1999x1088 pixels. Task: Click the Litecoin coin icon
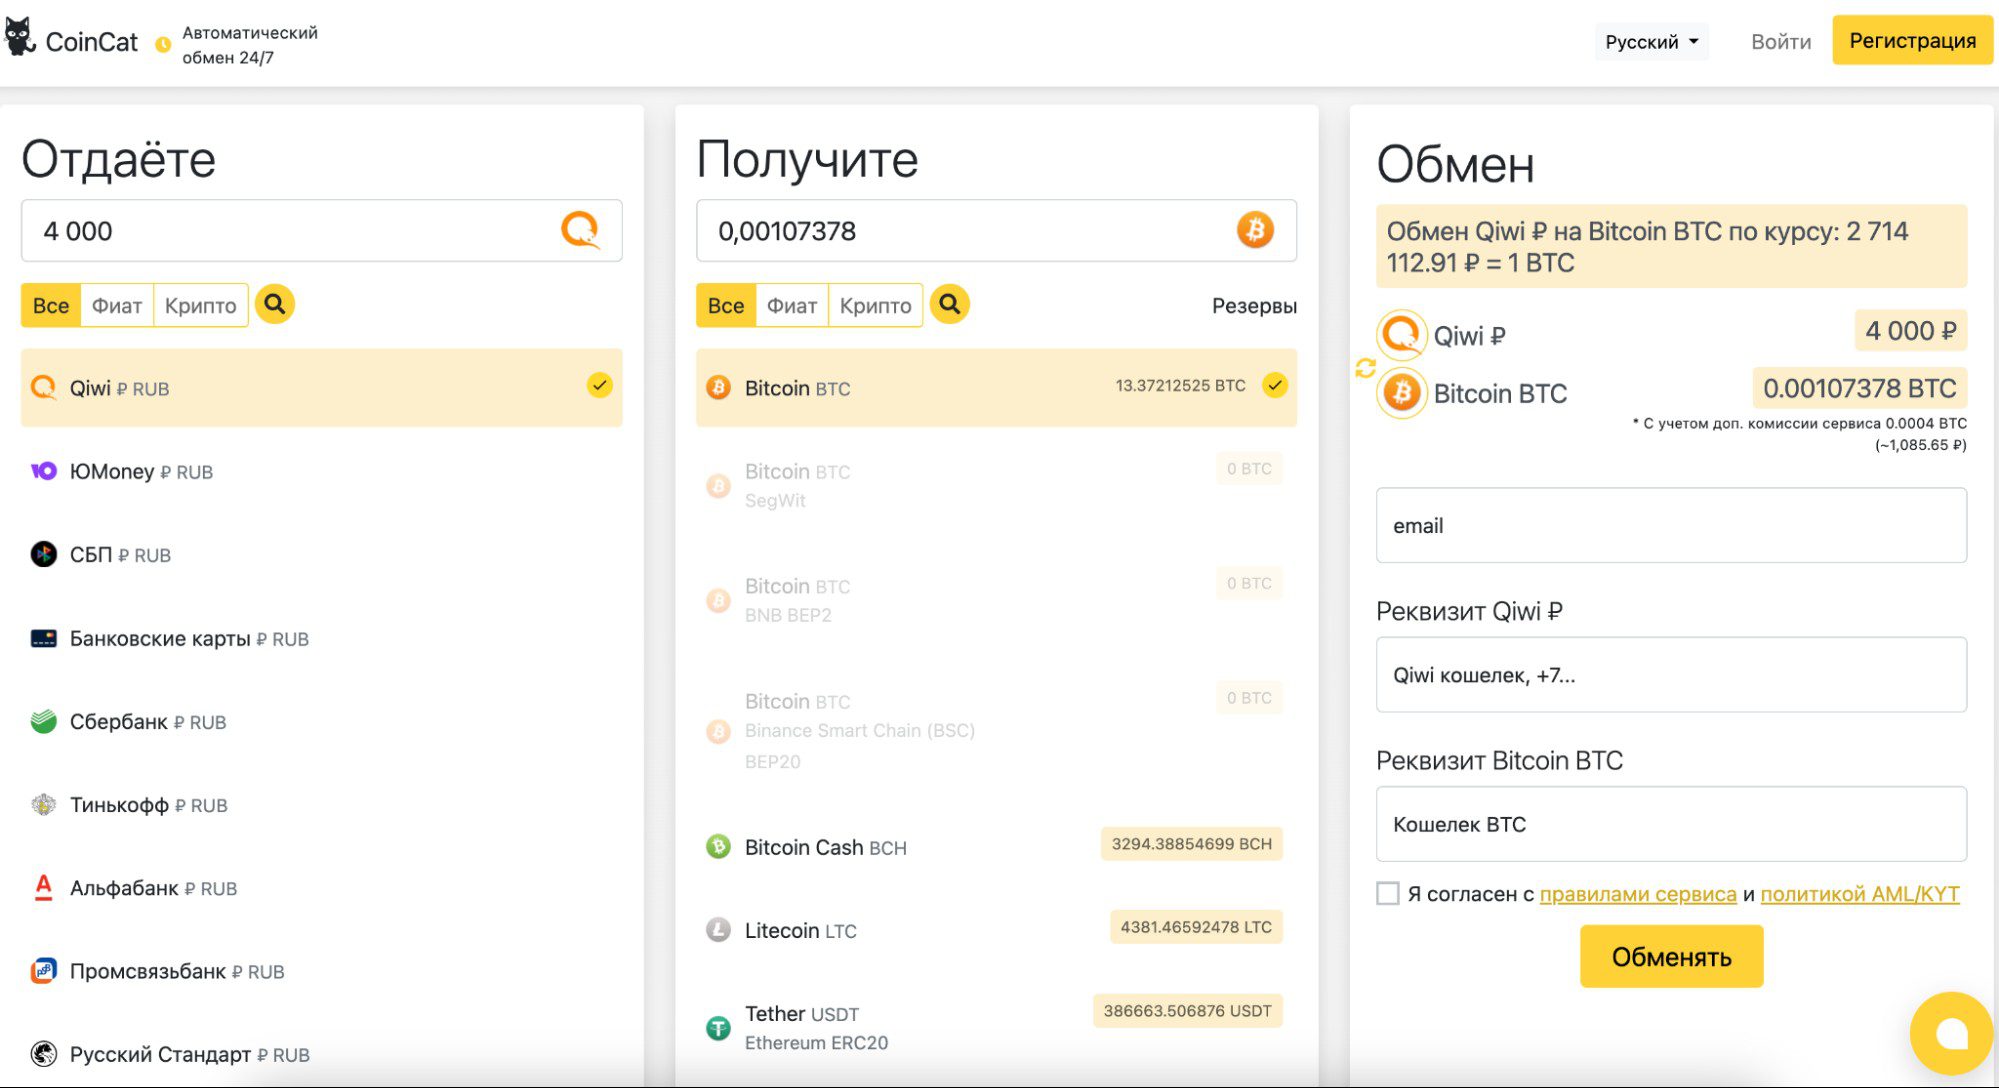(718, 929)
